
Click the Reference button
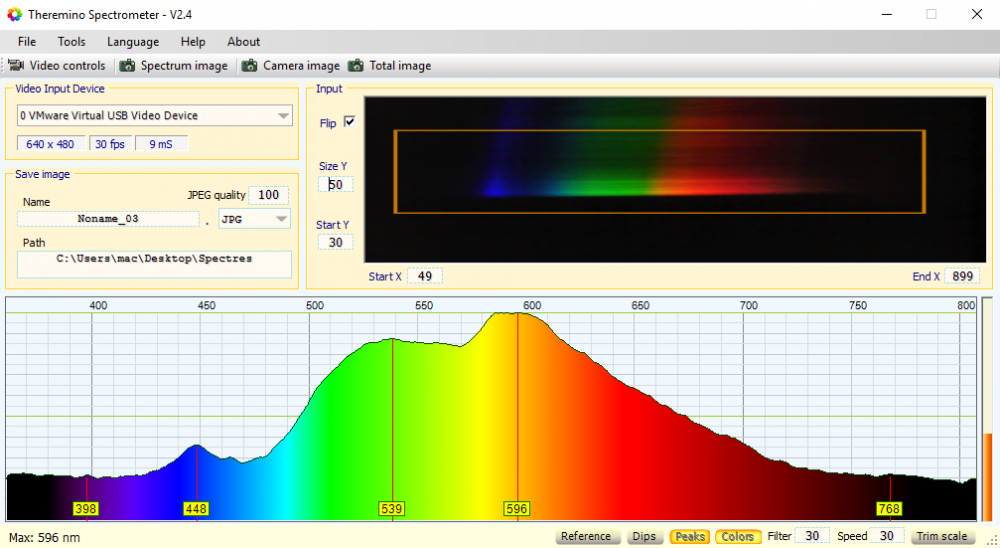[586, 537]
